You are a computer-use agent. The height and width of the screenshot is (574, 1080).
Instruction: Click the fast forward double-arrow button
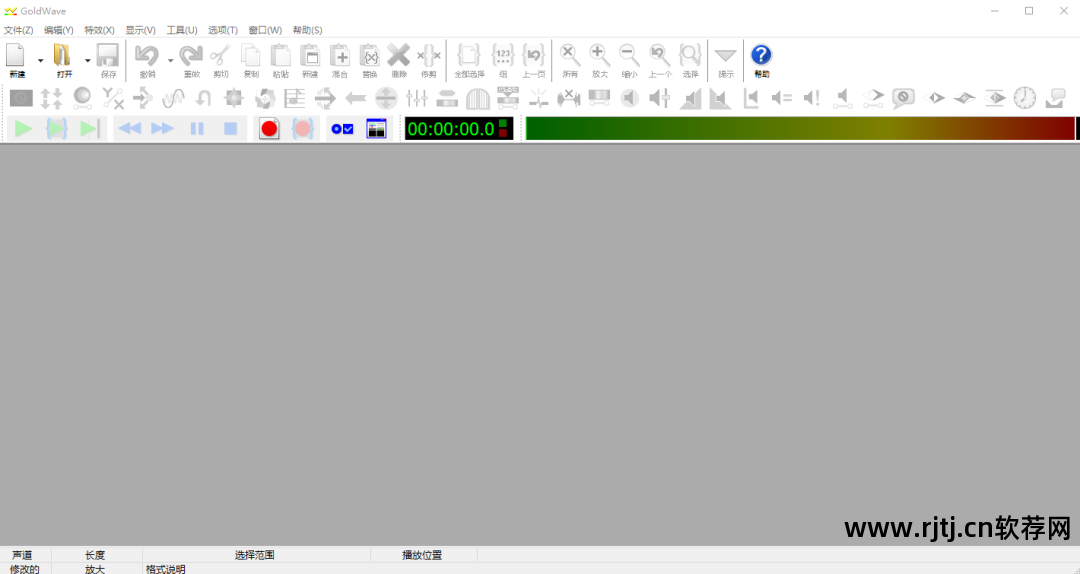coord(163,129)
